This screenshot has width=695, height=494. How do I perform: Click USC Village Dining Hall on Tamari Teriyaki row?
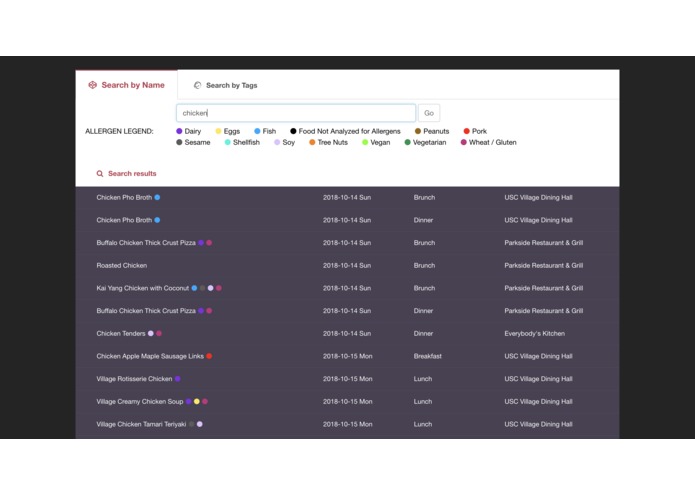pos(538,424)
